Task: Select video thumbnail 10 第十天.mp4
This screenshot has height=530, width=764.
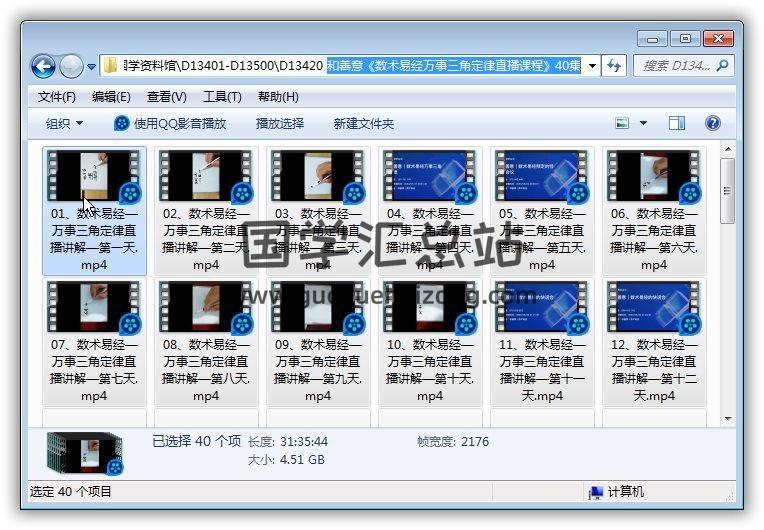Action: (x=429, y=307)
